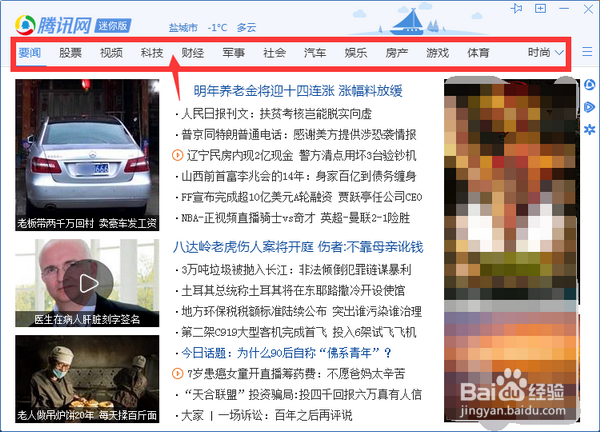
Task: Open FF宣布完成超10亿美元A轮融资 article
Action: point(302,197)
